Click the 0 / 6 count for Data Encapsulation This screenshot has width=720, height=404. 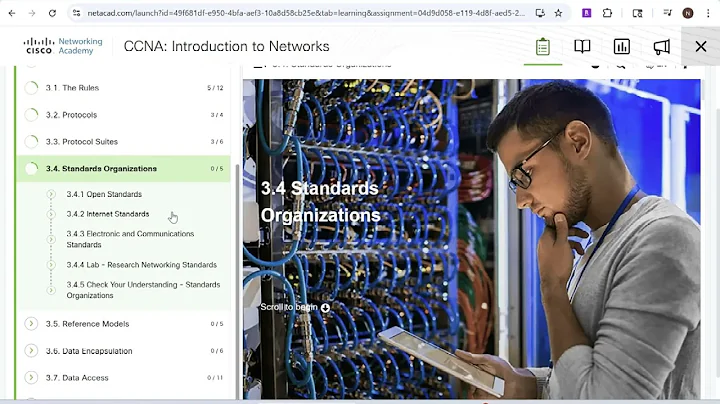(217, 351)
